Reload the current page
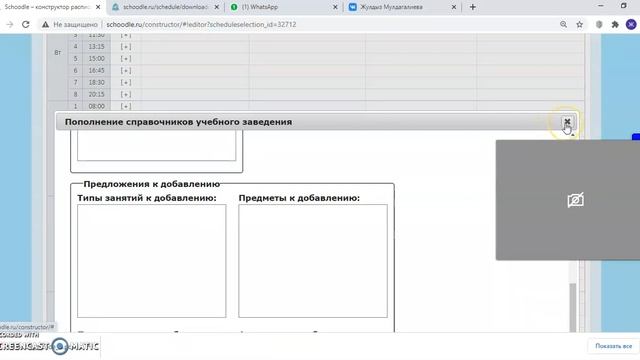The height and width of the screenshot is (360, 640). (x=26, y=24)
